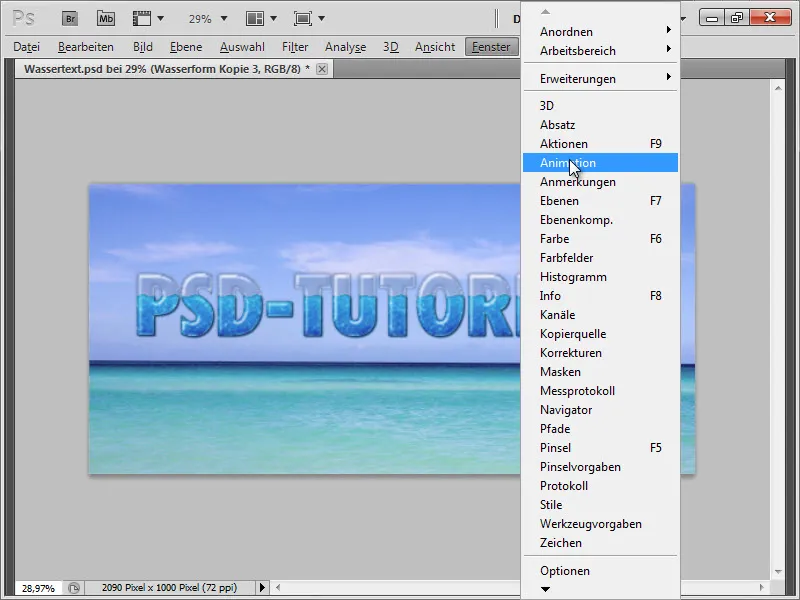800x600 pixels.
Task: Open the Bild menu
Action: (143, 47)
